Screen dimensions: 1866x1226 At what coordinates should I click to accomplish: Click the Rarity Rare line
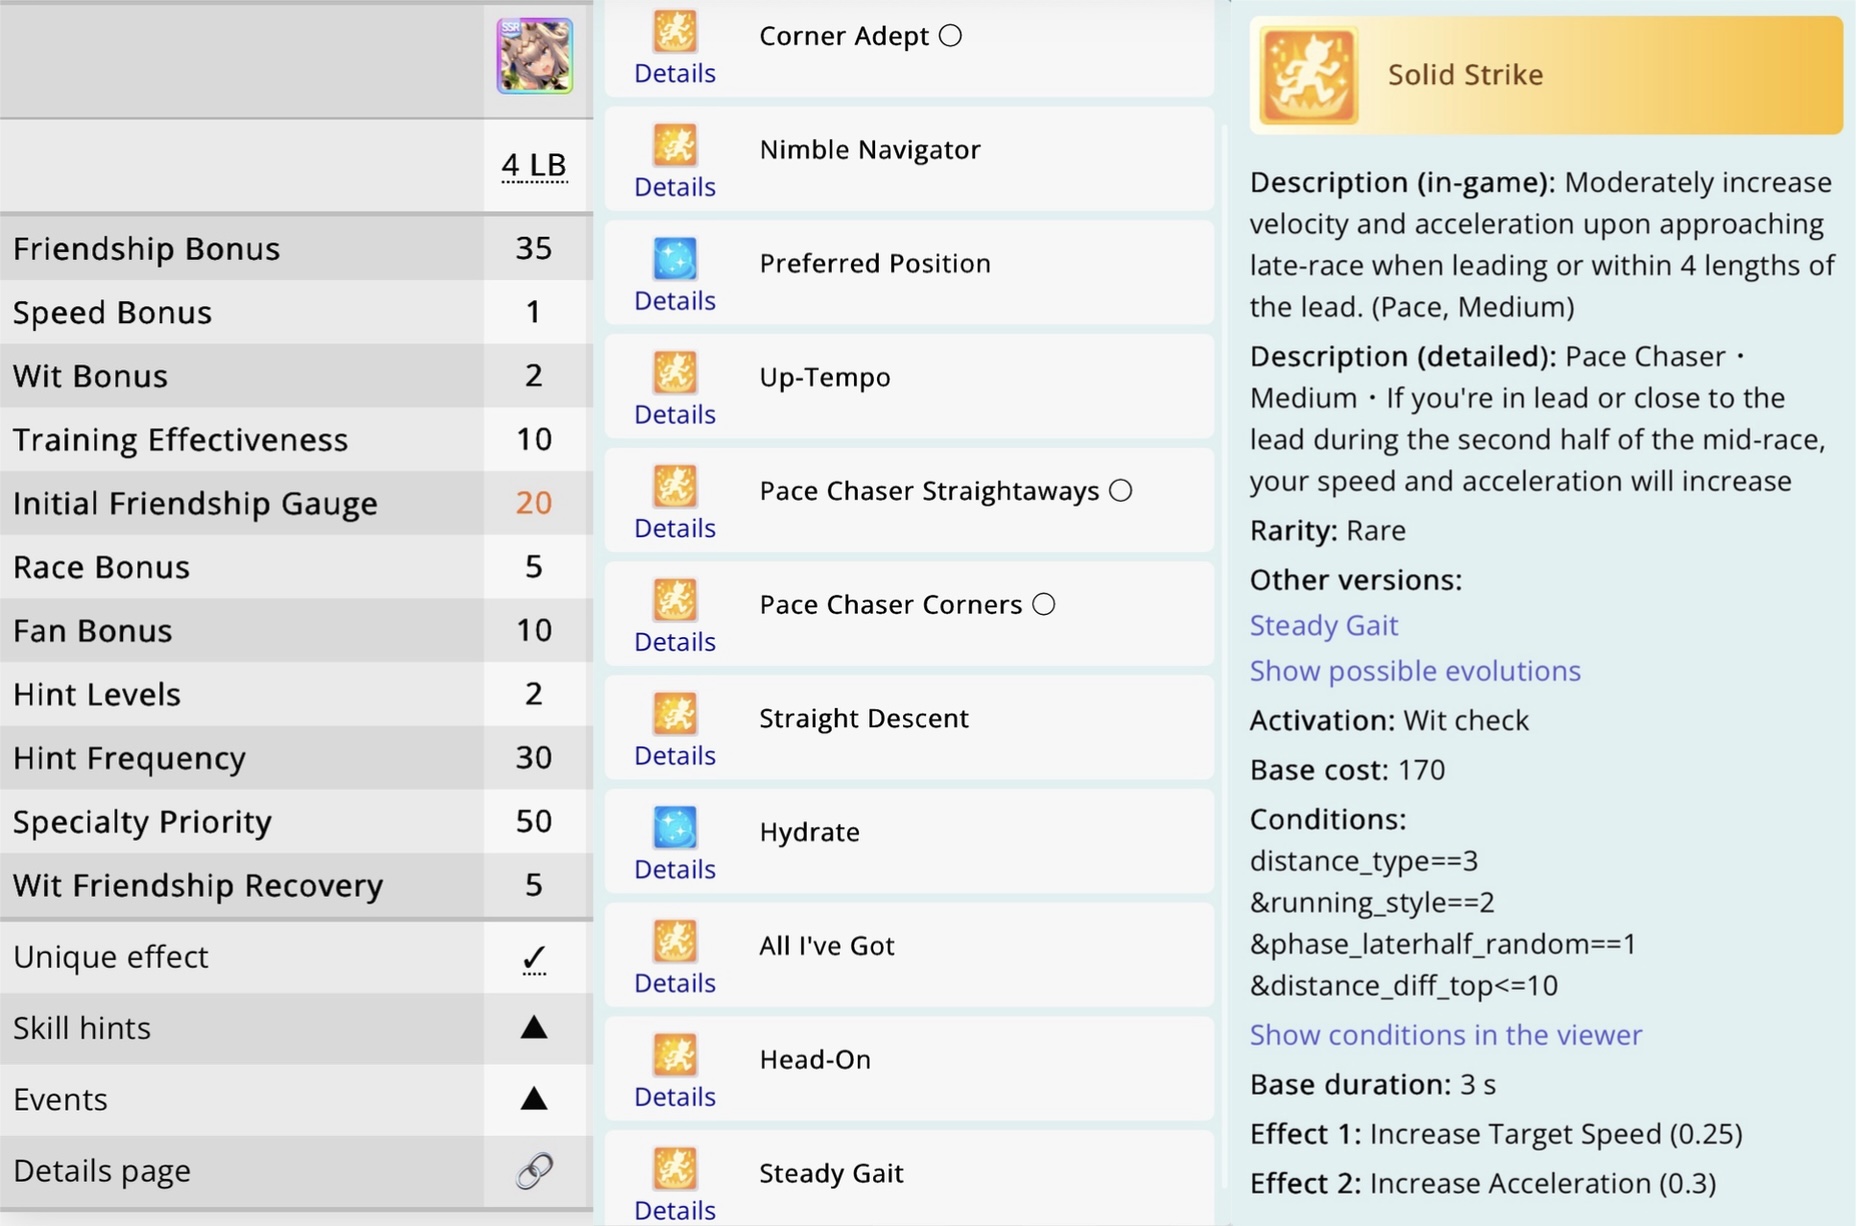tap(1328, 530)
